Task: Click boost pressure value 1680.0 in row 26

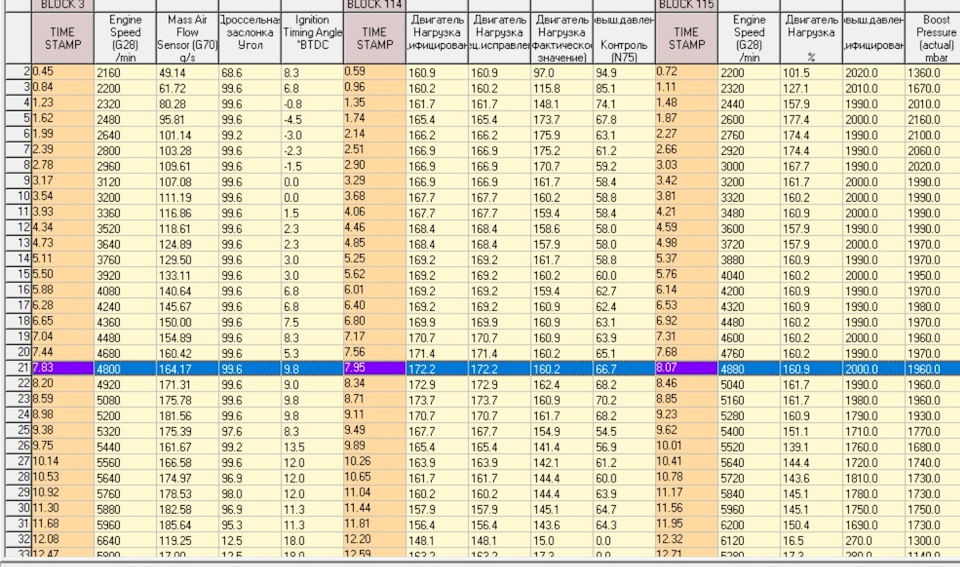Action: (932, 446)
